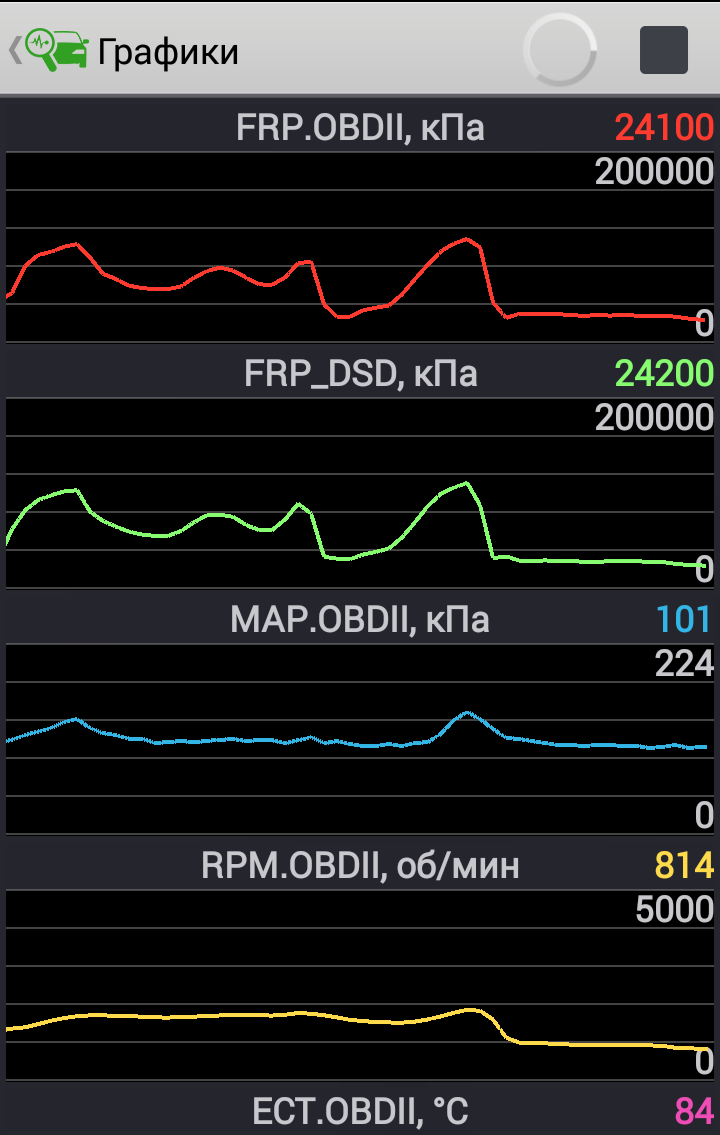
Task: Tap the yellow 814 RPM value
Action: tap(684, 866)
